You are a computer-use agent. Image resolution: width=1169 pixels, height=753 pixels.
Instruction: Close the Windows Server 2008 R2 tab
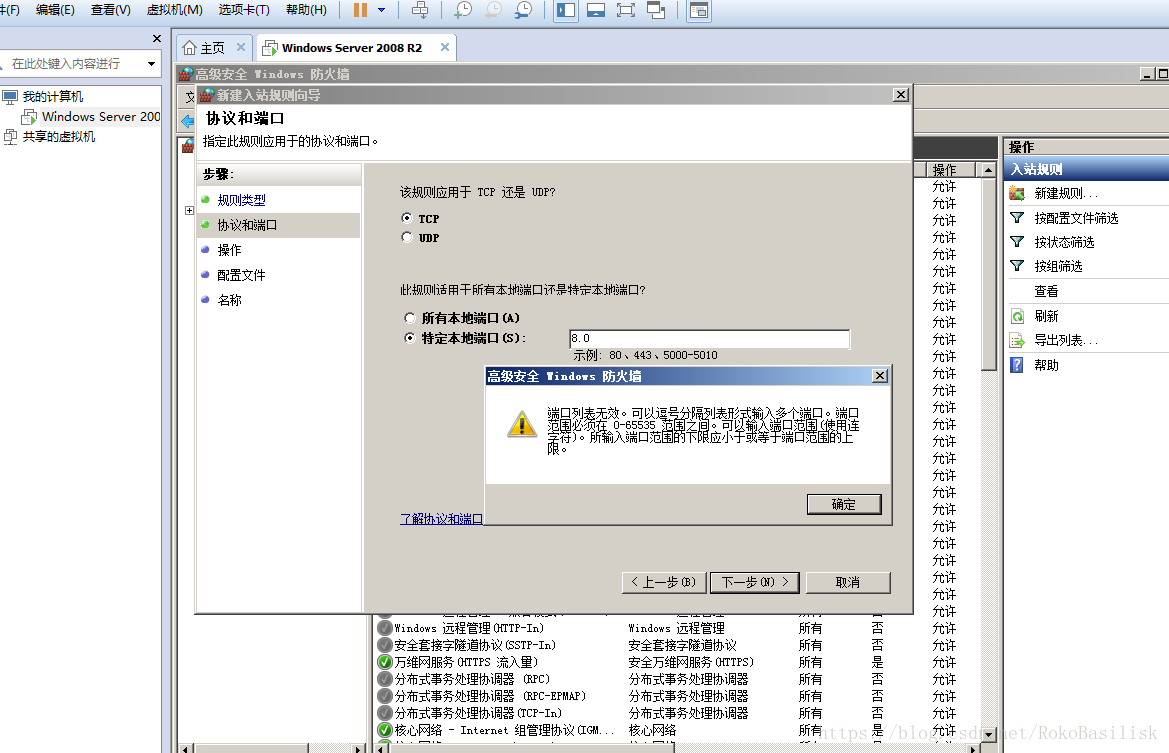(x=445, y=47)
